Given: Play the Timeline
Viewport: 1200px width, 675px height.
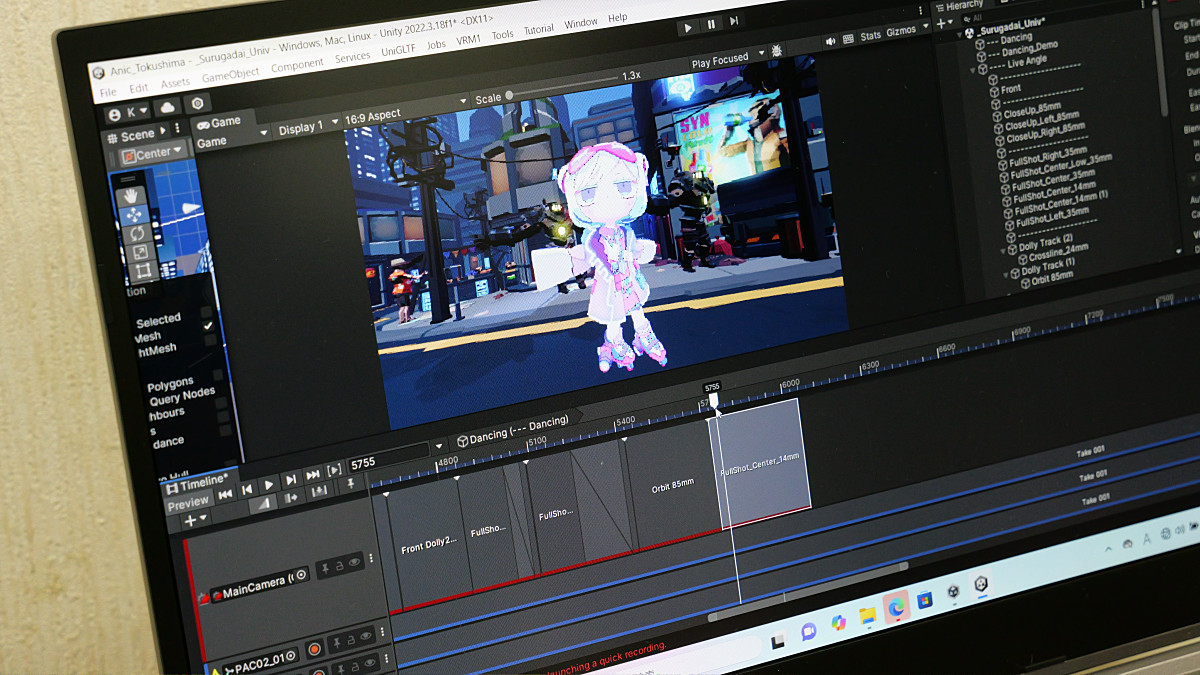Looking at the screenshot, I should pos(268,485).
